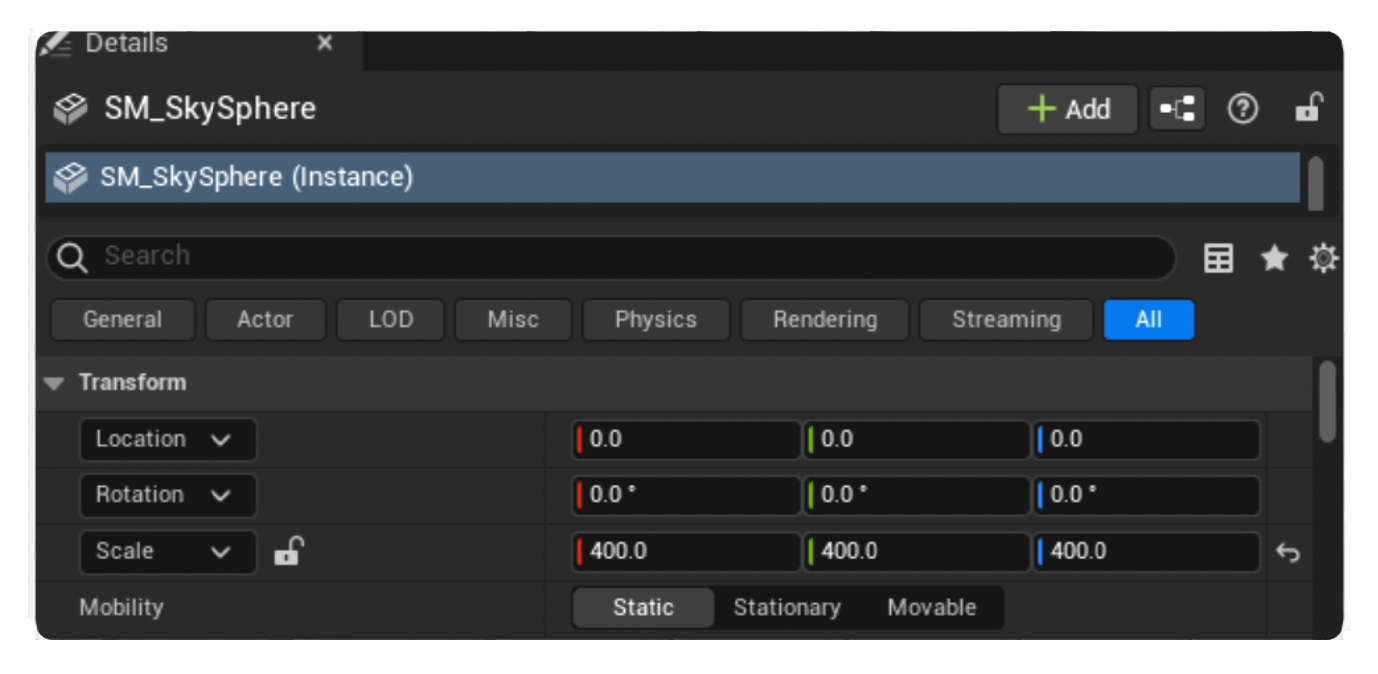Image resolution: width=1378 pixels, height=674 pixels.
Task: Reset Scale to default arrow icon
Action: point(1288,553)
